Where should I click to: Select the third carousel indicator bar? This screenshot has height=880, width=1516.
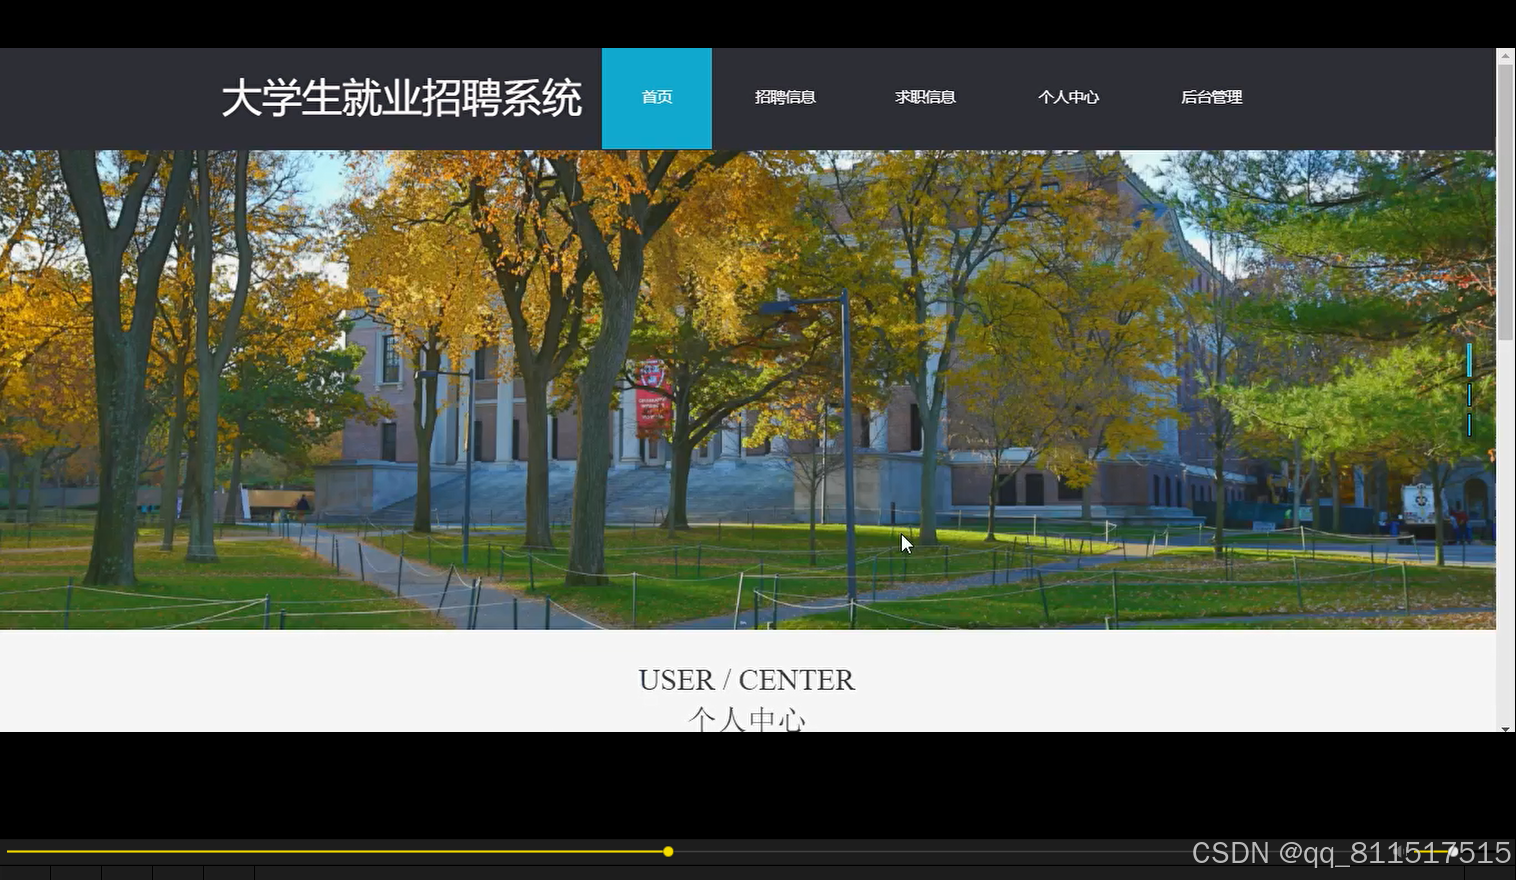1469,425
